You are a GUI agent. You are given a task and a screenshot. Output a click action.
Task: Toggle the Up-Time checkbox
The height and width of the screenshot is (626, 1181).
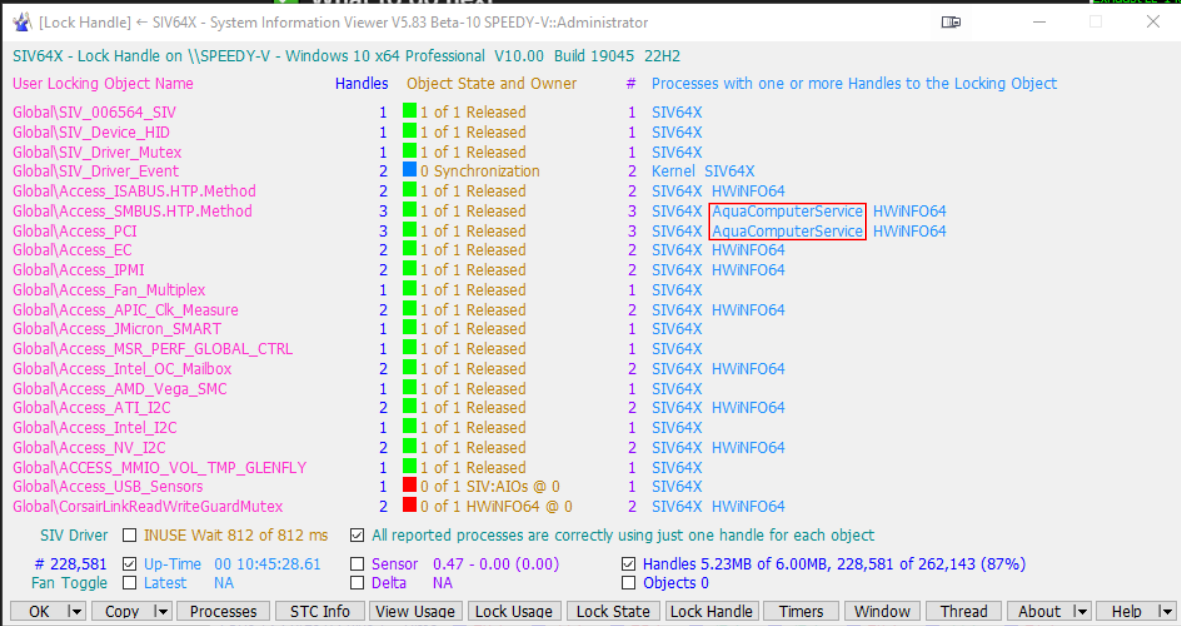[x=130, y=563]
